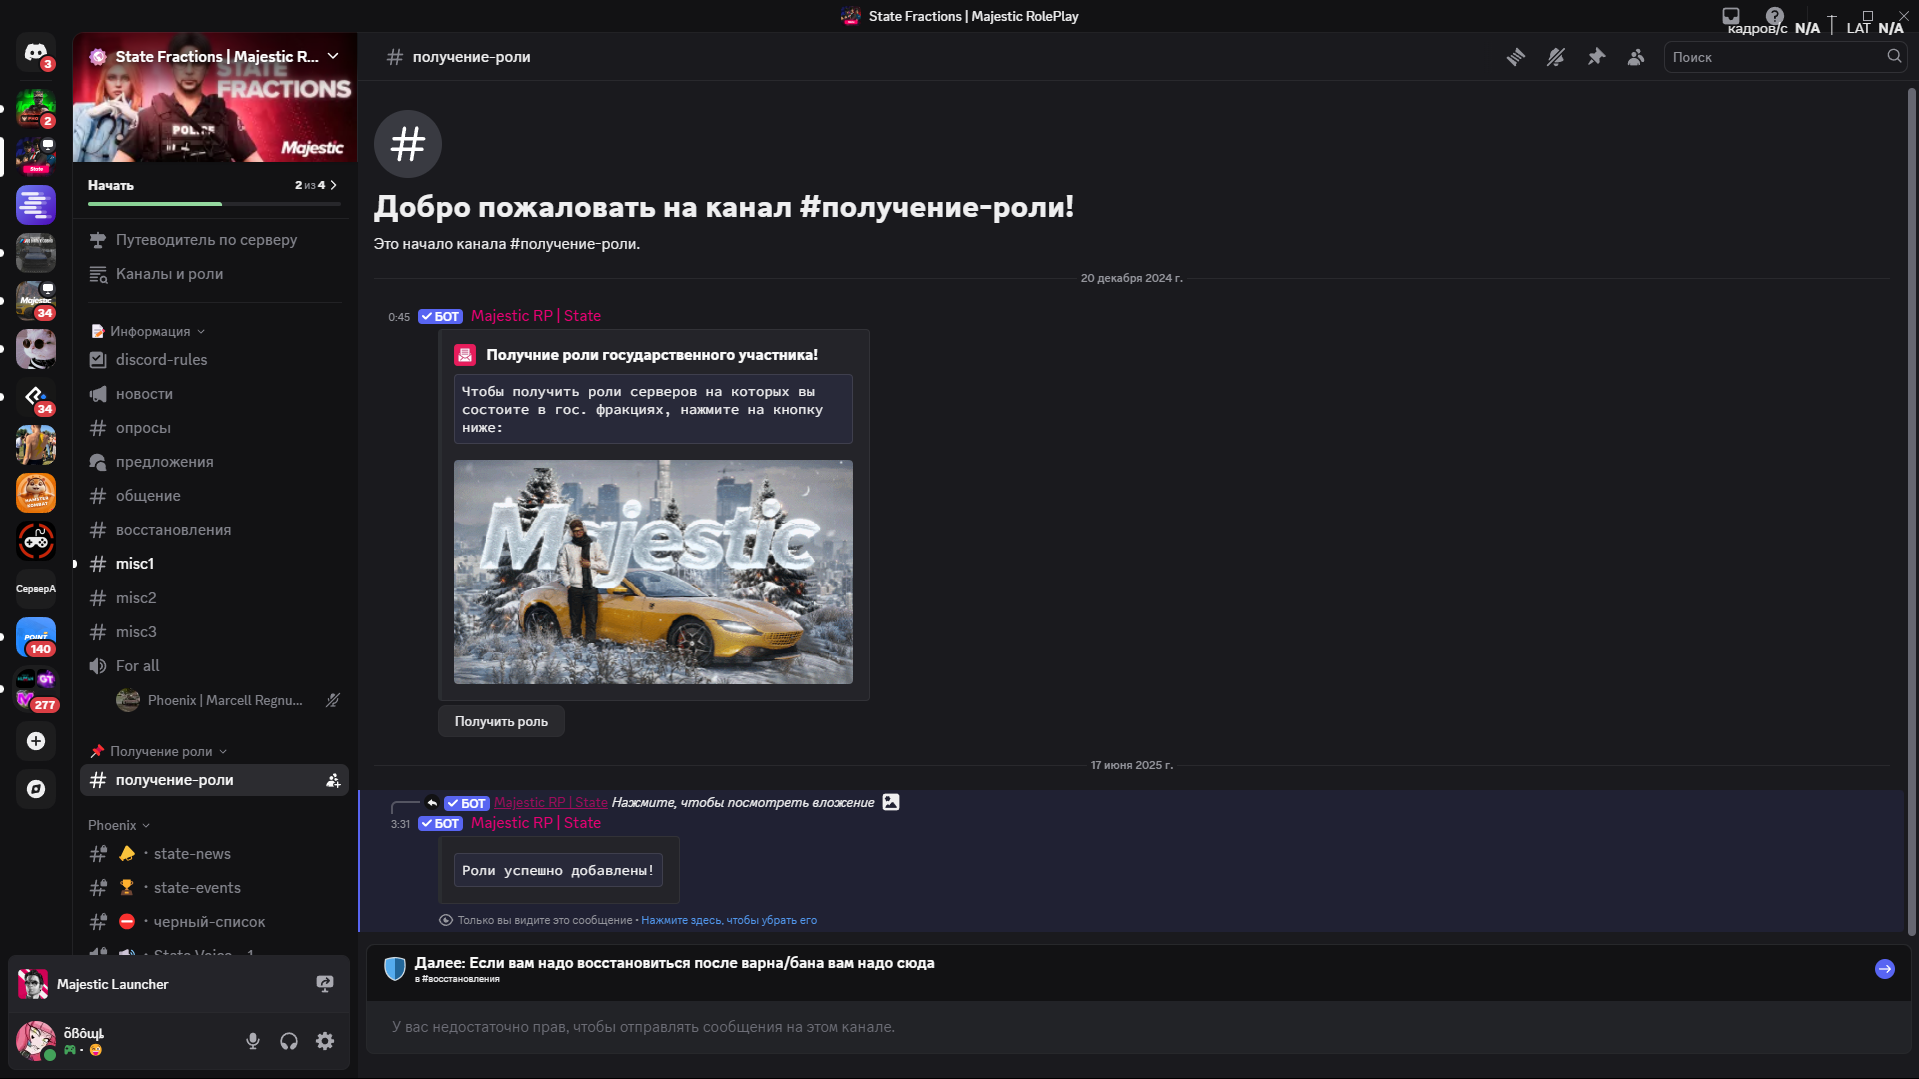Open server with 140 badge
The image size is (1919, 1079).
pyautogui.click(x=36, y=637)
